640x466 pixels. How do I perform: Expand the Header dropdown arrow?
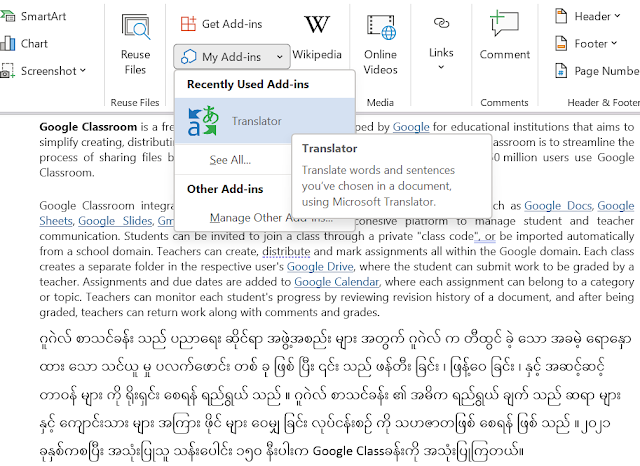[617, 16]
